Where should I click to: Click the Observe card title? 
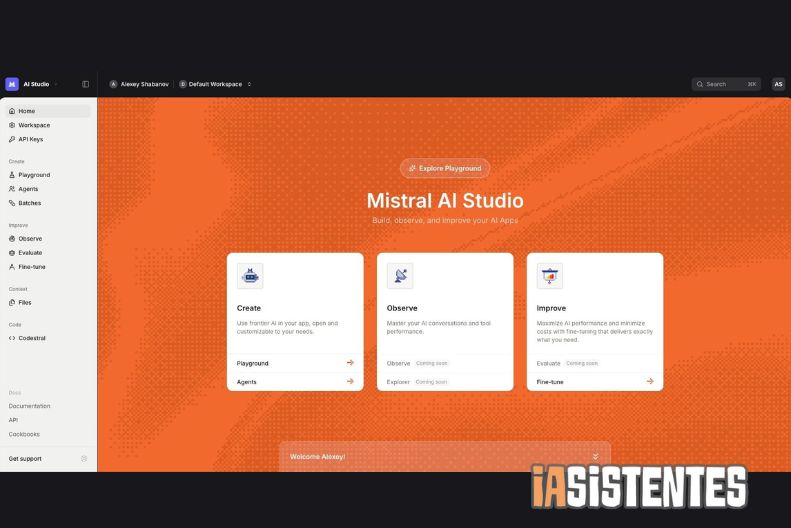coord(402,308)
